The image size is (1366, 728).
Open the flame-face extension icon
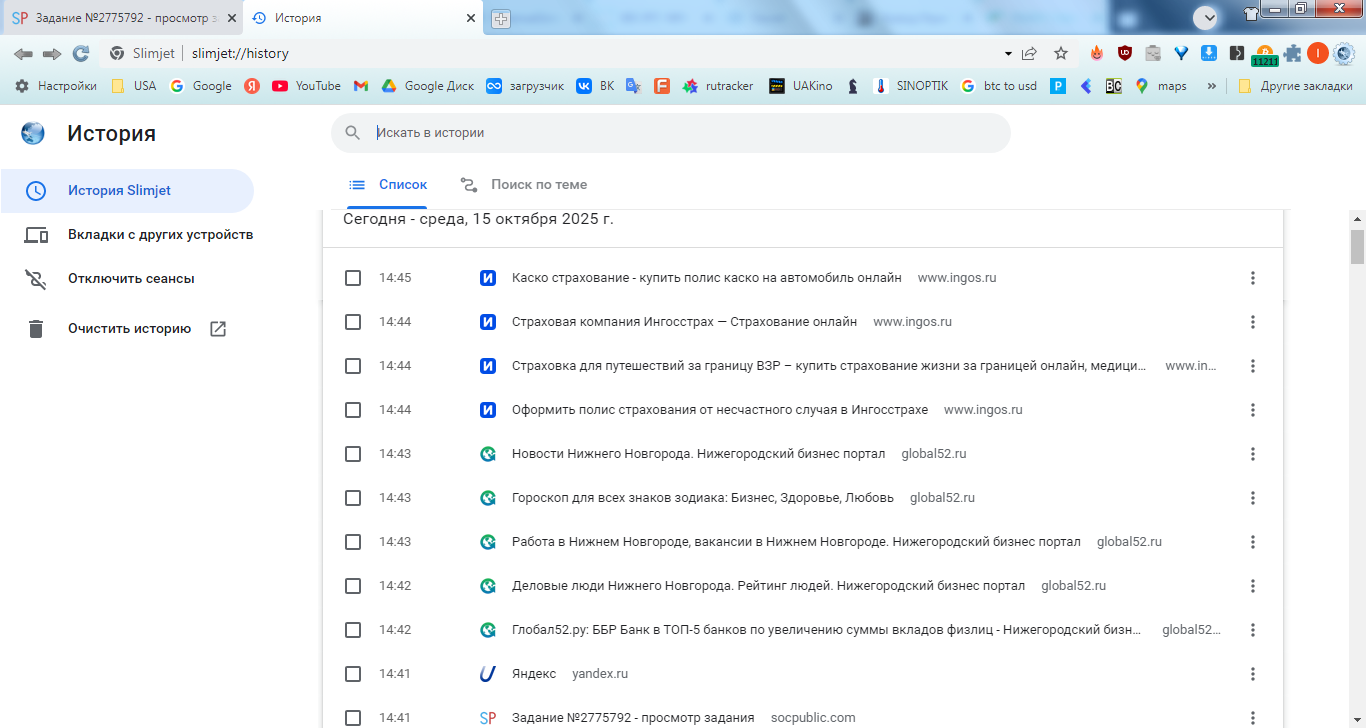point(1097,54)
